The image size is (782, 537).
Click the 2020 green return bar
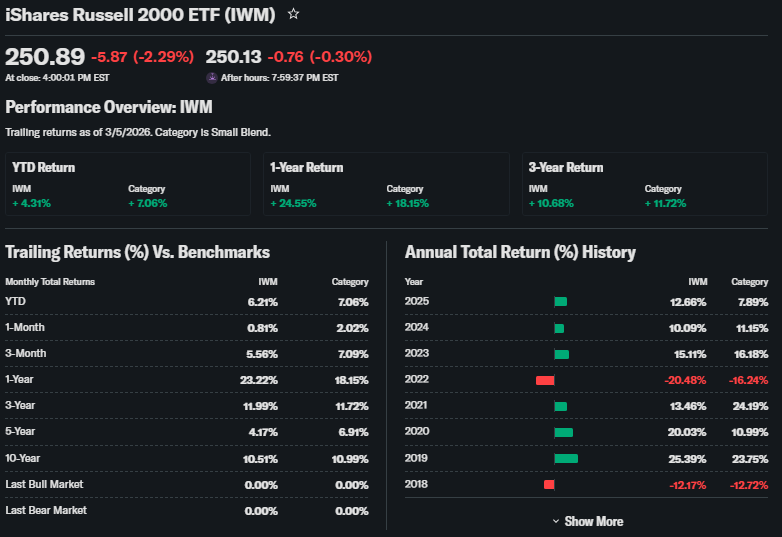pos(563,432)
